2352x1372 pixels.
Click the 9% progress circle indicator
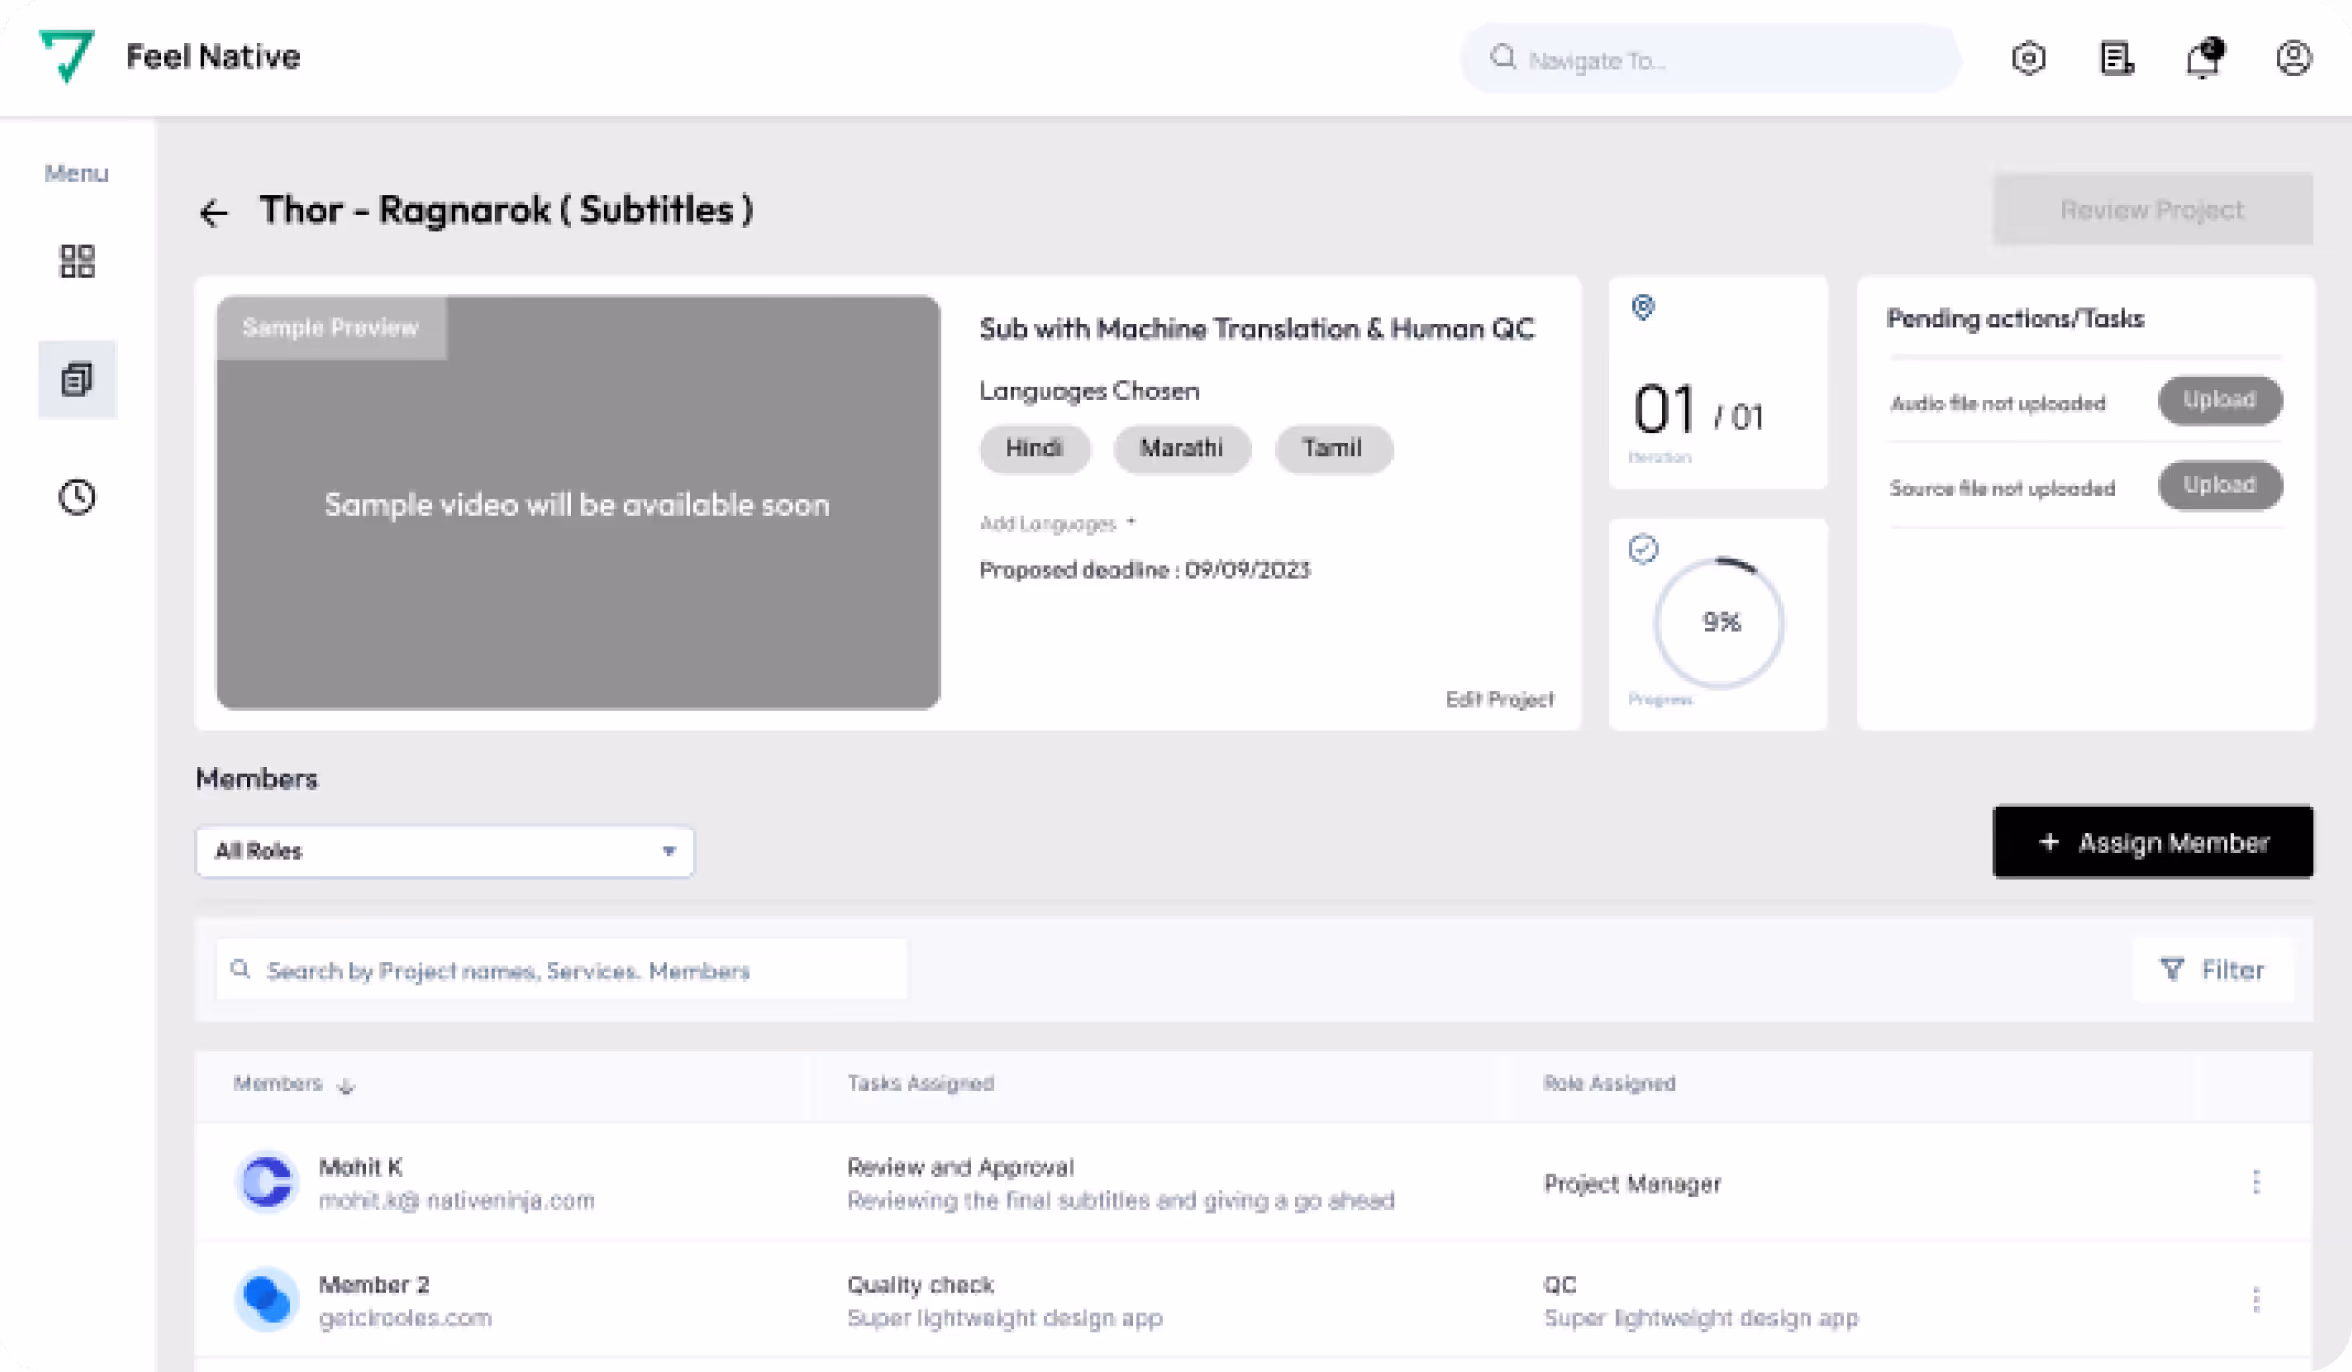[x=1720, y=622]
